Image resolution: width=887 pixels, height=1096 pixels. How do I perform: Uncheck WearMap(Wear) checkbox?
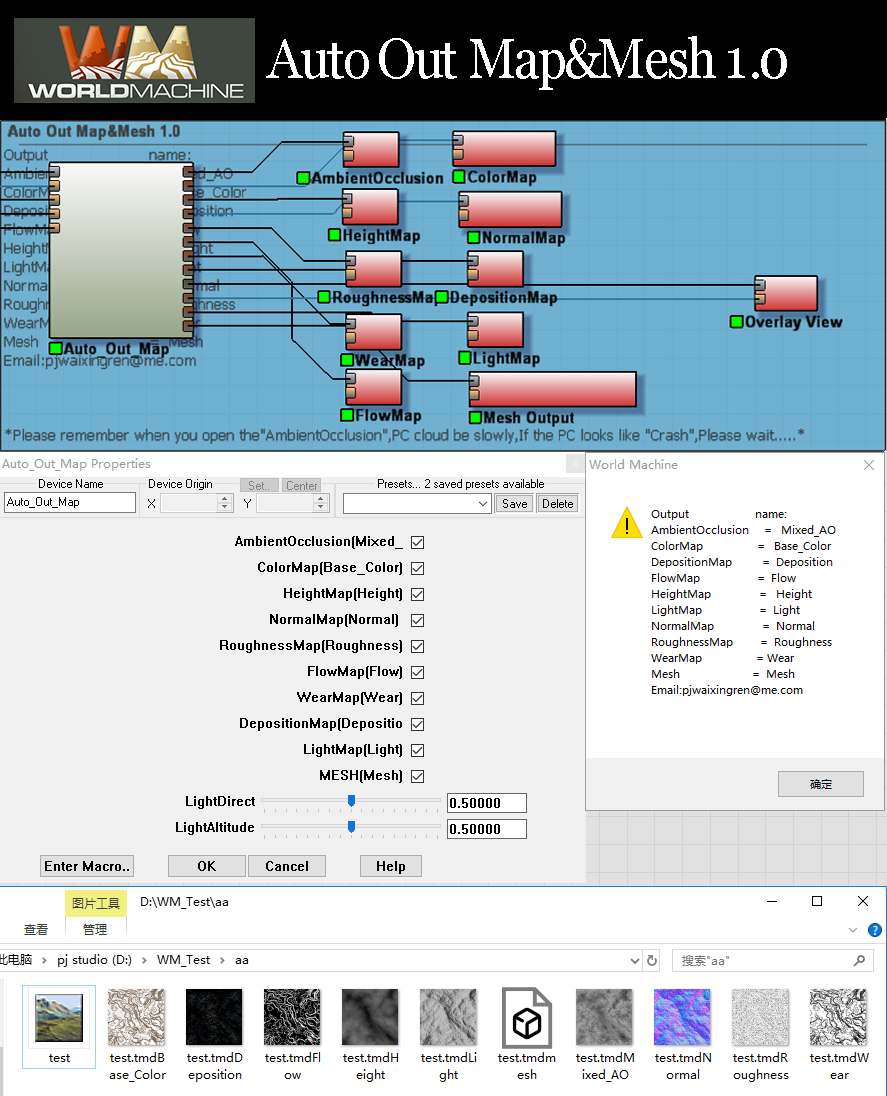(x=417, y=698)
